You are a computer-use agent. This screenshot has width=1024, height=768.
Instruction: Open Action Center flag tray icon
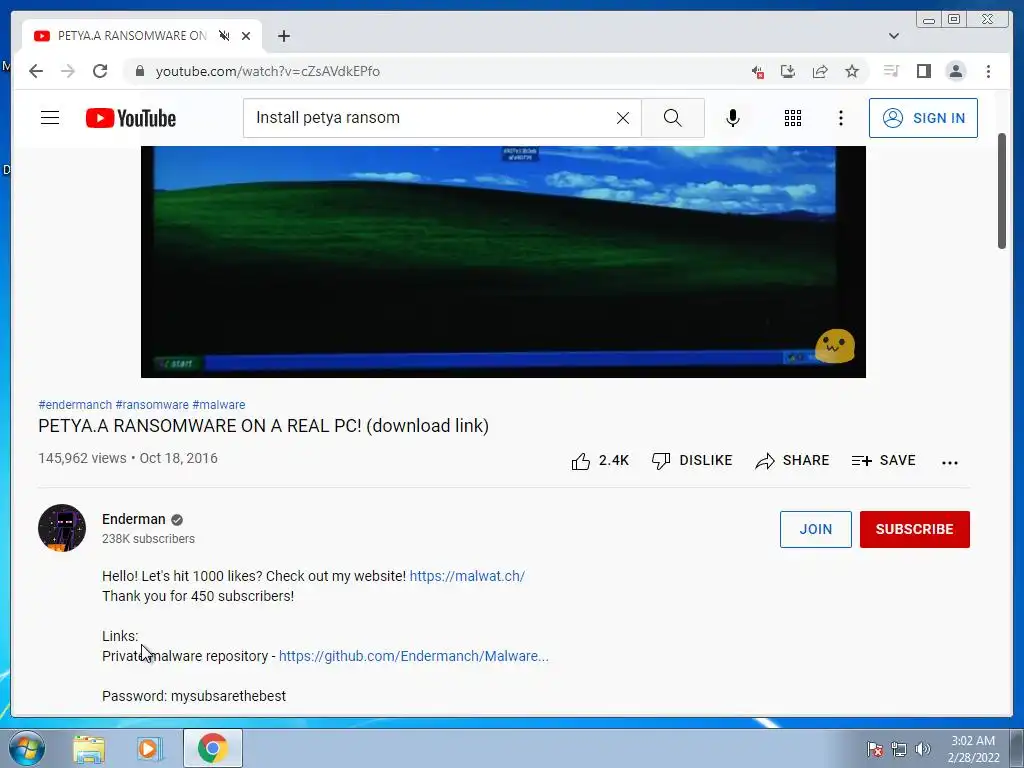pyautogui.click(x=874, y=749)
